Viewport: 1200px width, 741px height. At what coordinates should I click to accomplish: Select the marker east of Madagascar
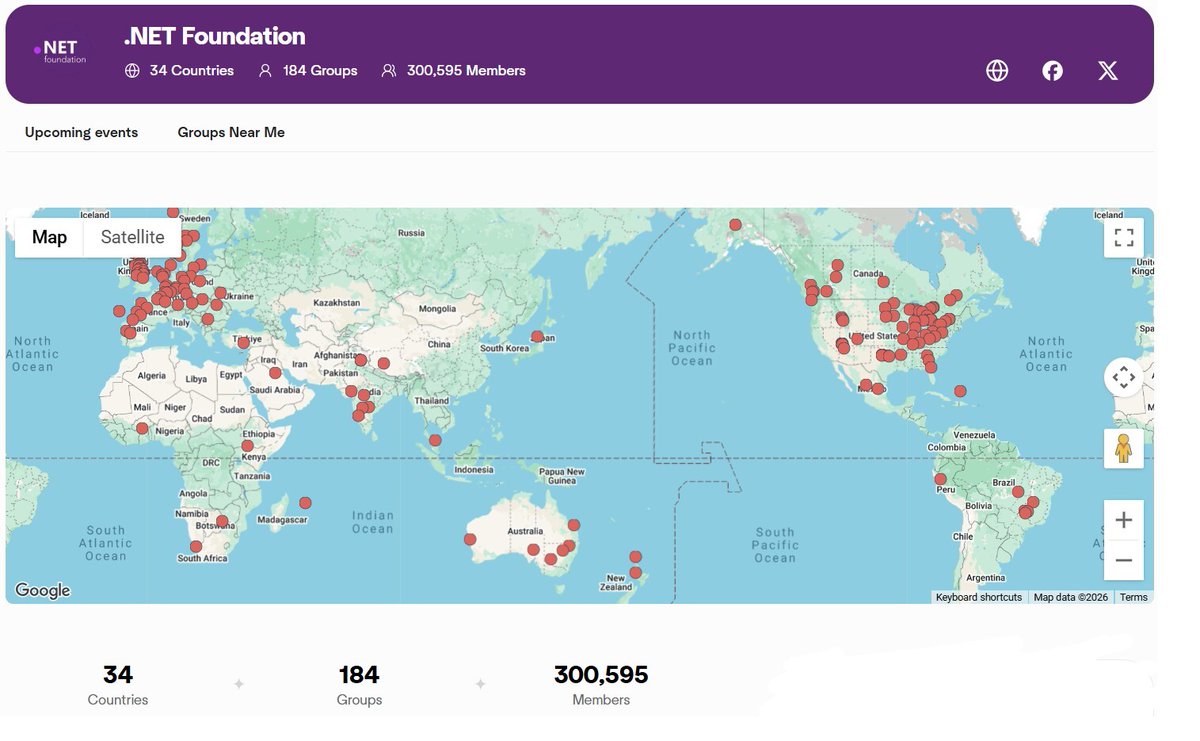[305, 503]
